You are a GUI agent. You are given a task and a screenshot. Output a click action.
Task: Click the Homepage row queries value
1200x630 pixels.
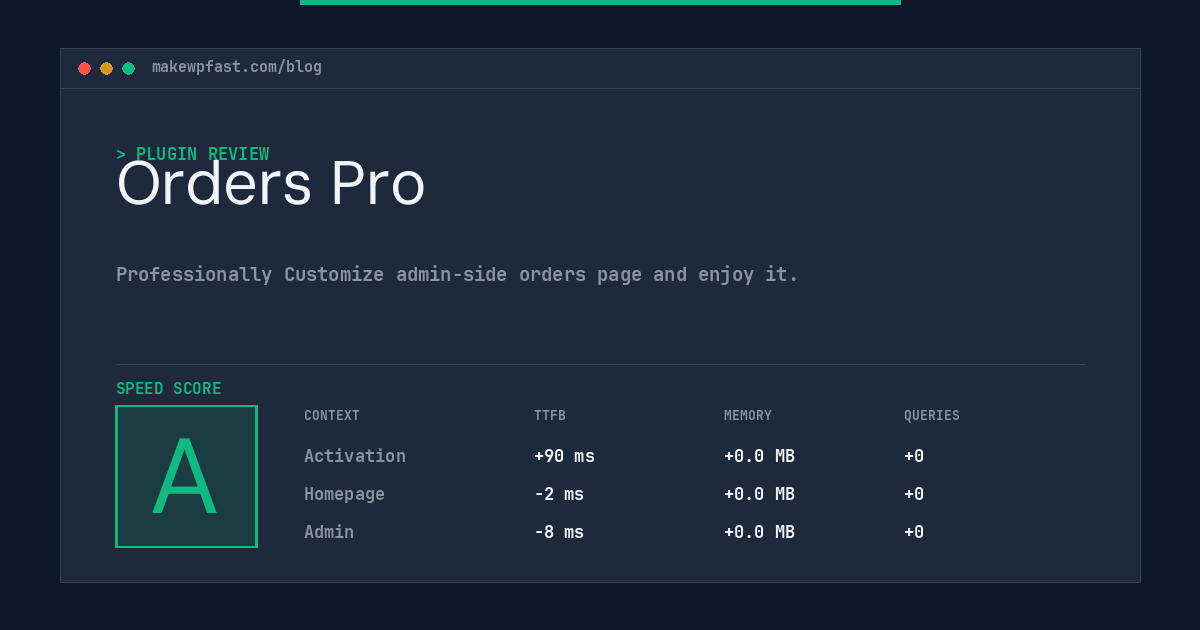point(914,494)
